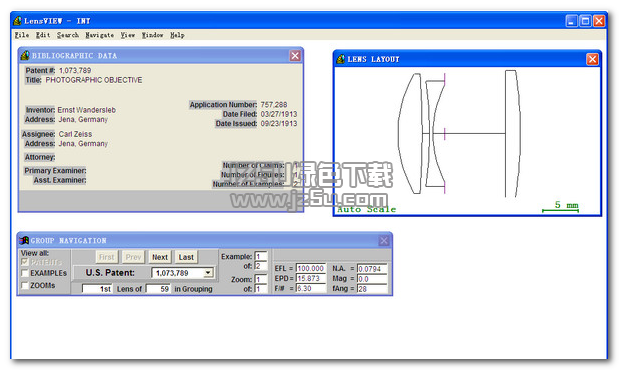Click the Lens Layout panel icon
Screen dimensions: 619x370
click(x=340, y=59)
